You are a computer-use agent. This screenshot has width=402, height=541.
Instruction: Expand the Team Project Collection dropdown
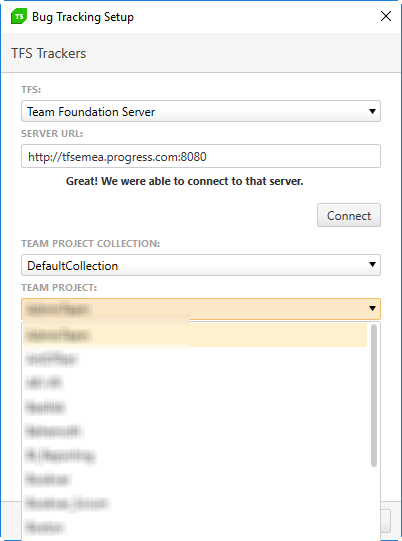[x=201, y=265]
